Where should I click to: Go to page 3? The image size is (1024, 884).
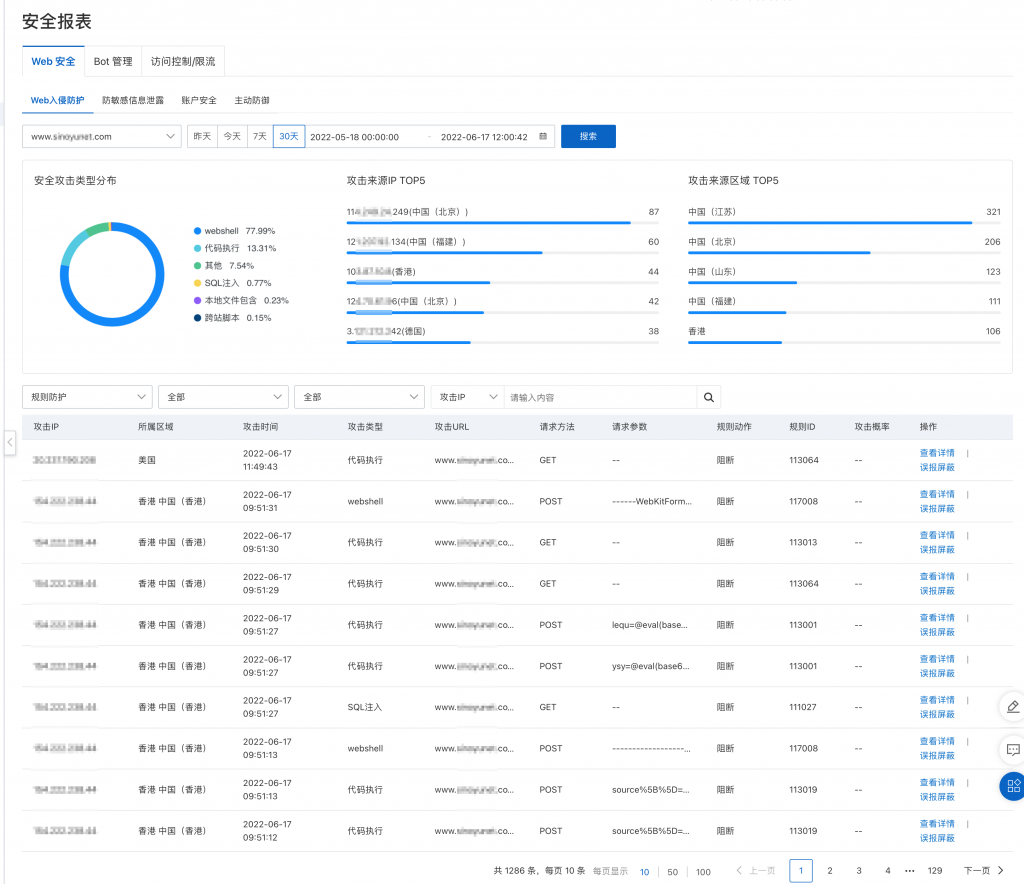pos(859,871)
